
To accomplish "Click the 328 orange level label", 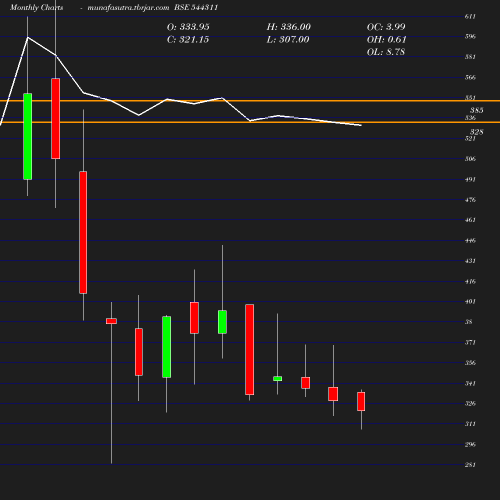I will tap(477, 132).
